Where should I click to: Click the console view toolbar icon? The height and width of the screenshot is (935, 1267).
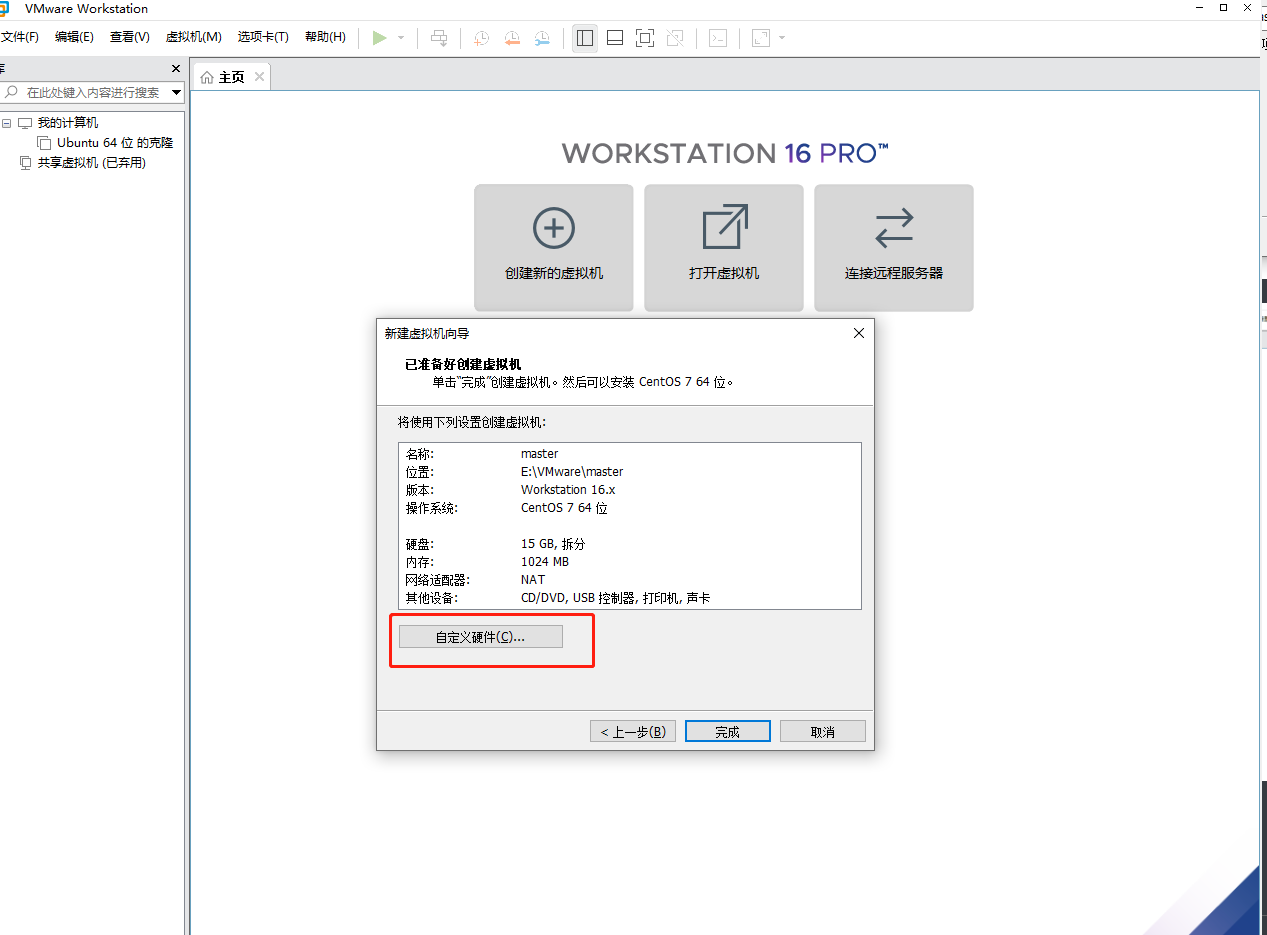(717, 38)
